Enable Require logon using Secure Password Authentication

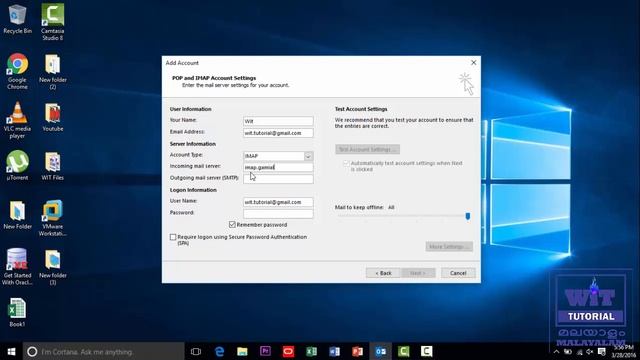point(173,237)
